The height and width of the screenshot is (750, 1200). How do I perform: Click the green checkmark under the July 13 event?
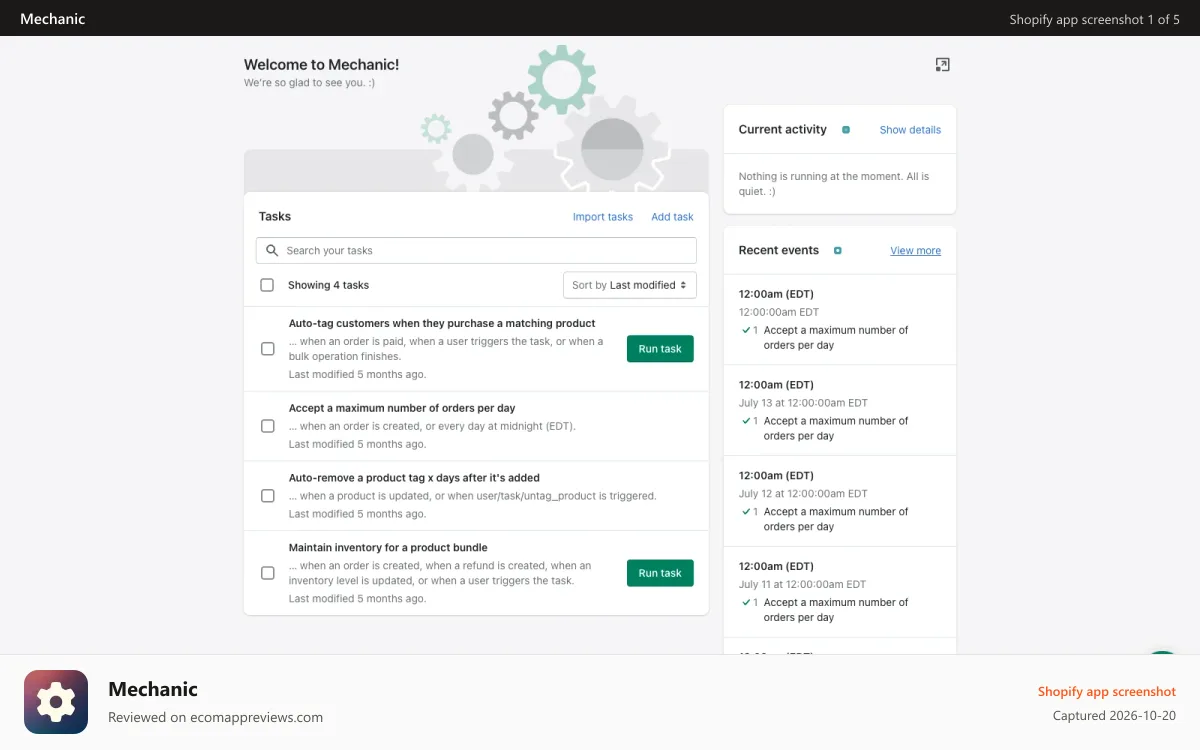tap(746, 421)
